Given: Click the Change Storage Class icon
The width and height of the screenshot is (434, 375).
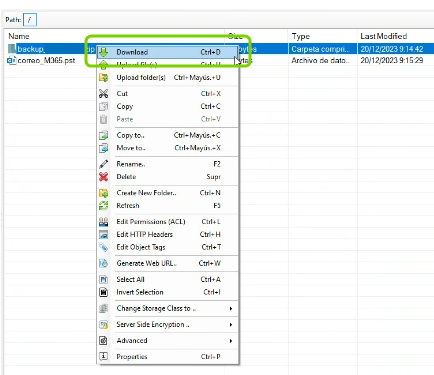Looking at the screenshot, I should [x=104, y=308].
